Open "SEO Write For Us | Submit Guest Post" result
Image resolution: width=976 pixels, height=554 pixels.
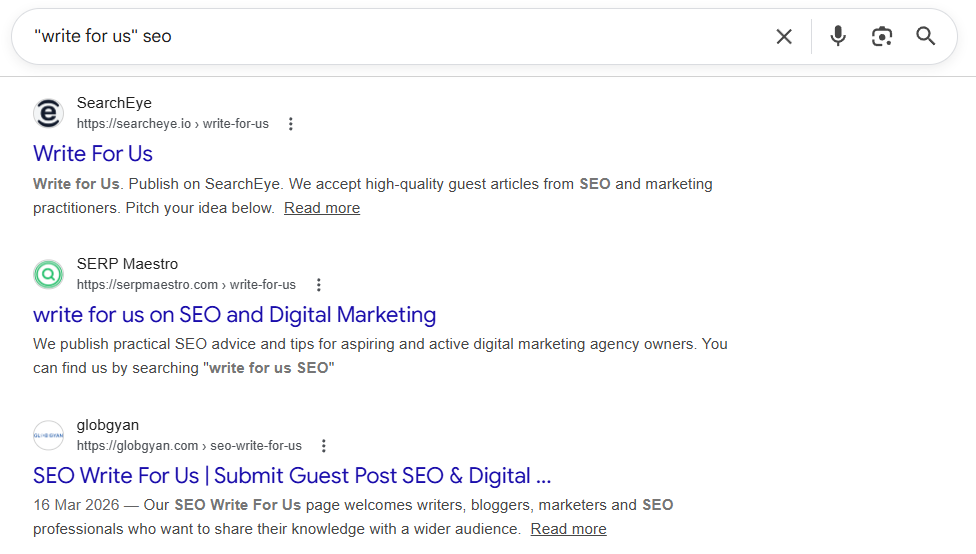[x=292, y=476]
